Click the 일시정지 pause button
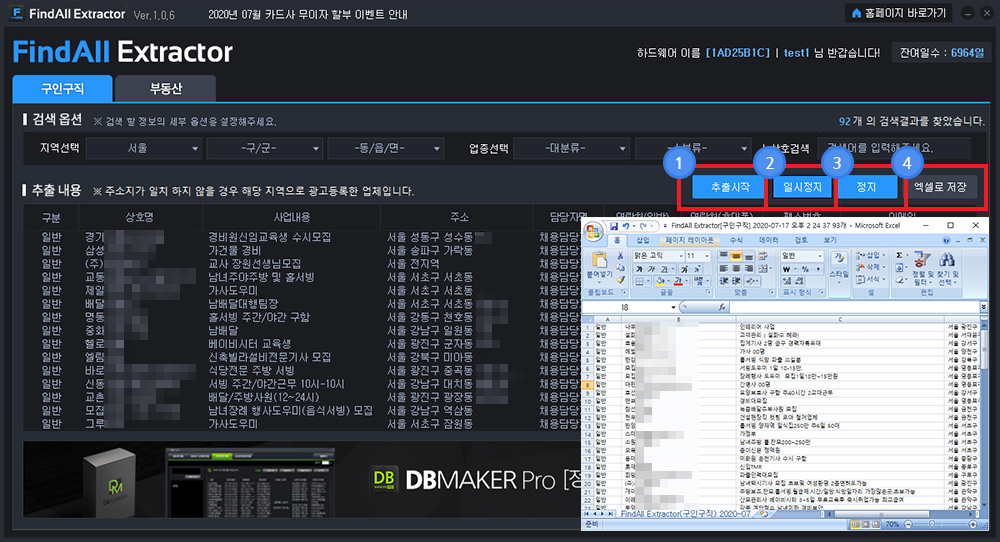The height and width of the screenshot is (542, 1000). click(x=802, y=187)
